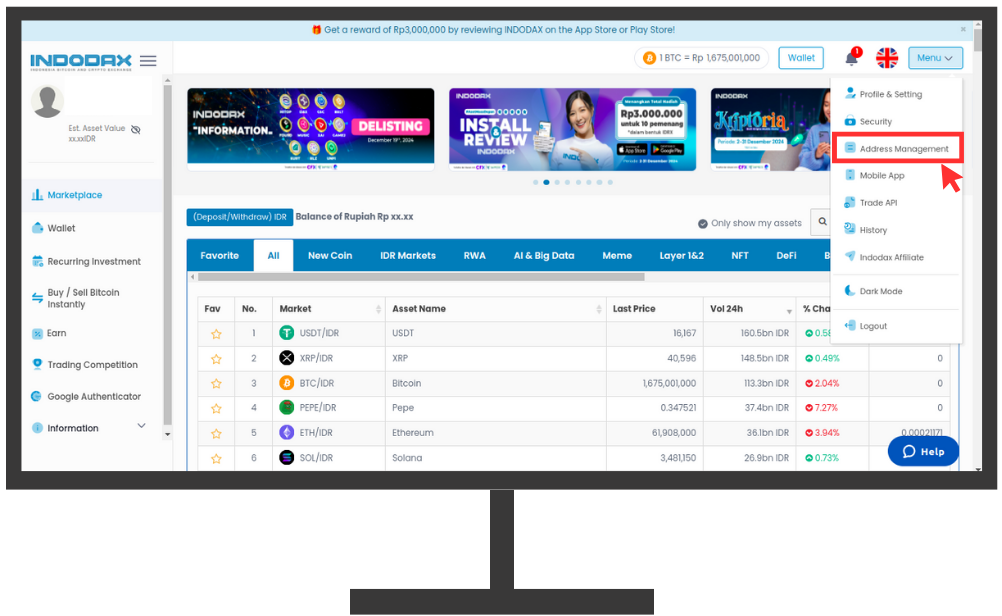Expand the Information sidebar section
Image resolution: width=1002 pixels, height=616 pixels.
[89, 427]
